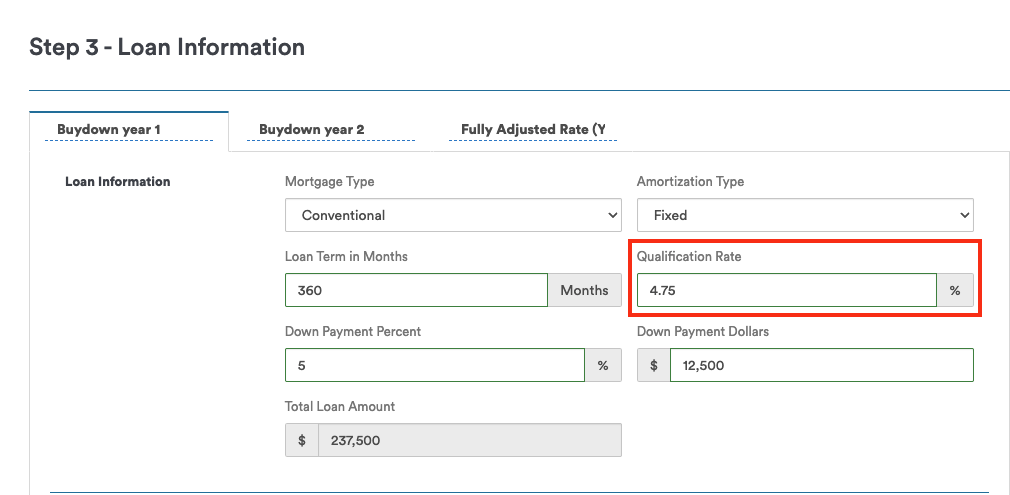Screen dimensions: 1010x495
Task: Click the Qualification Rate label text
Action: pyautogui.click(x=689, y=257)
